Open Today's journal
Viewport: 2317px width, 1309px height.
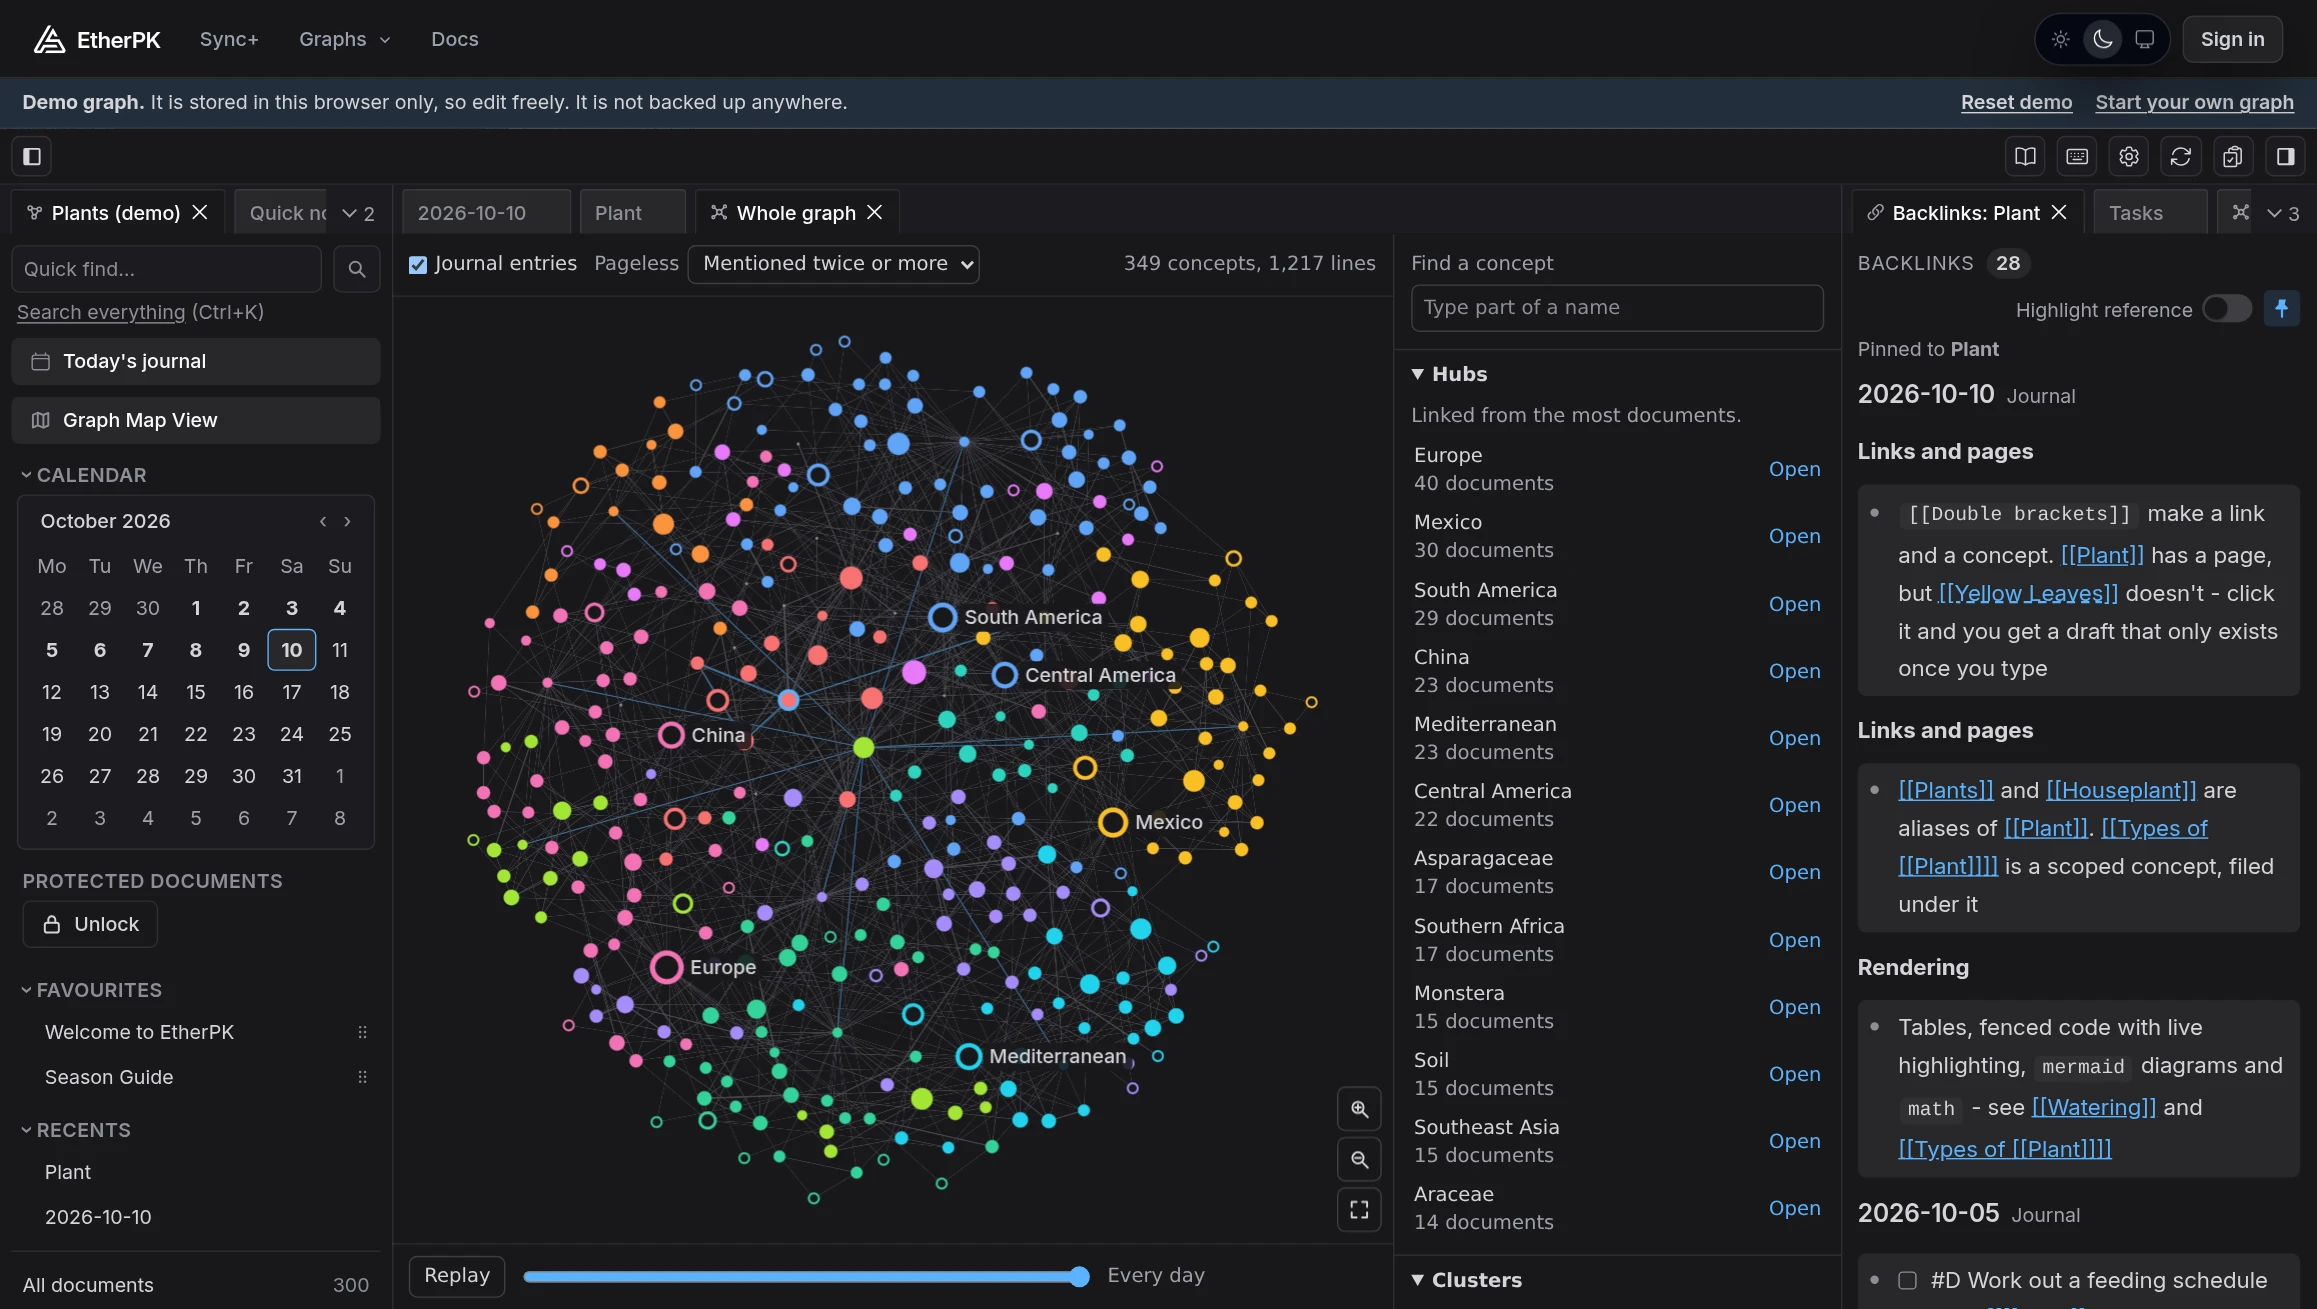click(x=196, y=361)
